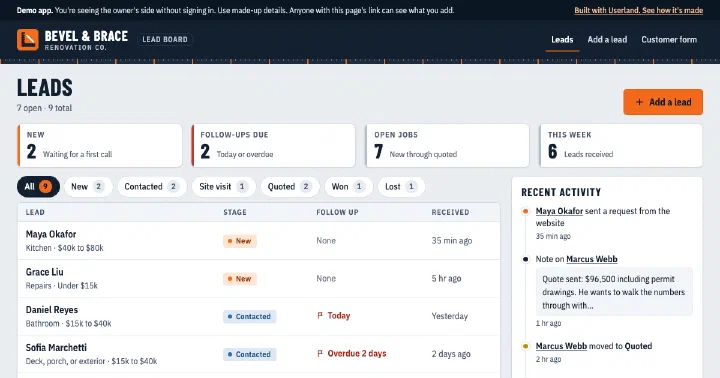The height and width of the screenshot is (378, 720).
Task: Click the orange activity dot for Maya Okafor
Action: tap(525, 211)
